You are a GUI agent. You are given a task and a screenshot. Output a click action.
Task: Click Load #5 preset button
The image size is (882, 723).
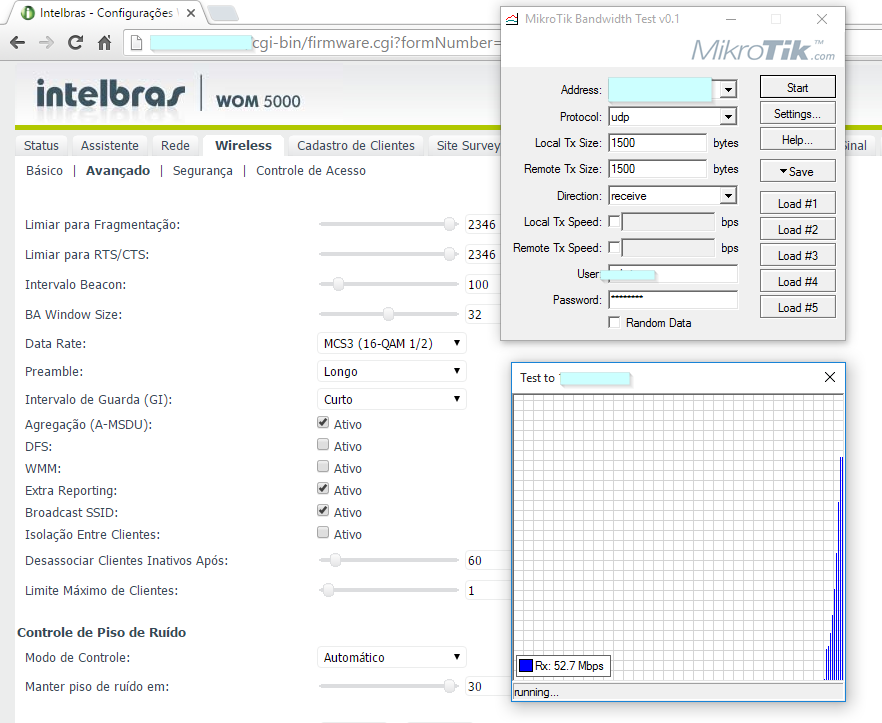click(797, 307)
